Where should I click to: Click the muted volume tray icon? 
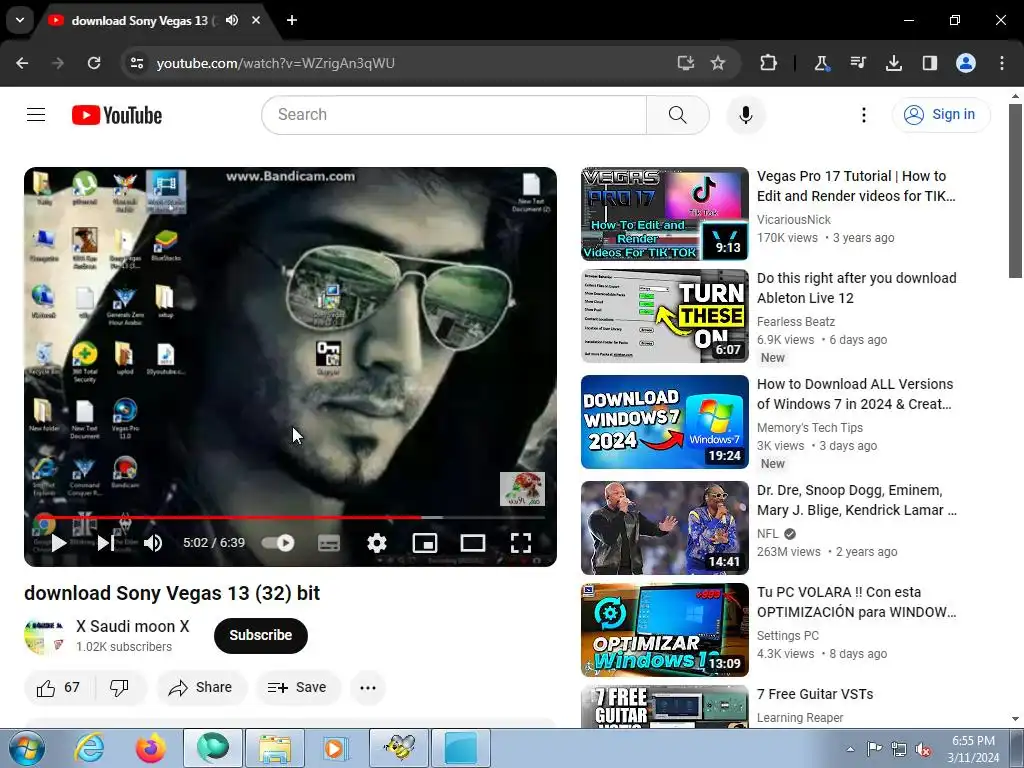(x=923, y=749)
